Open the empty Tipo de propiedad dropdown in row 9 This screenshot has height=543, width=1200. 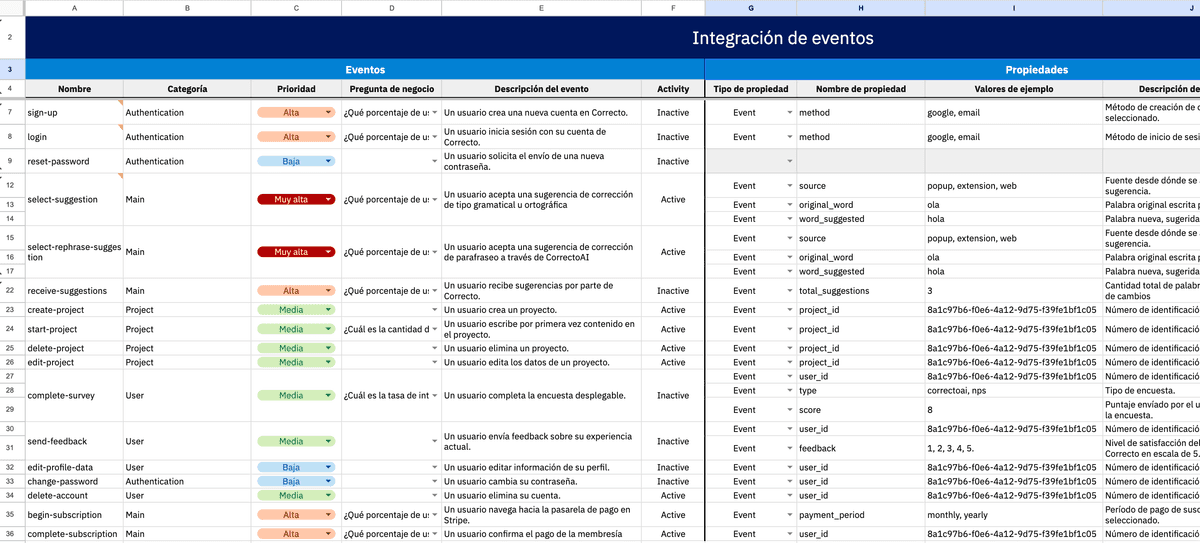coord(751,161)
